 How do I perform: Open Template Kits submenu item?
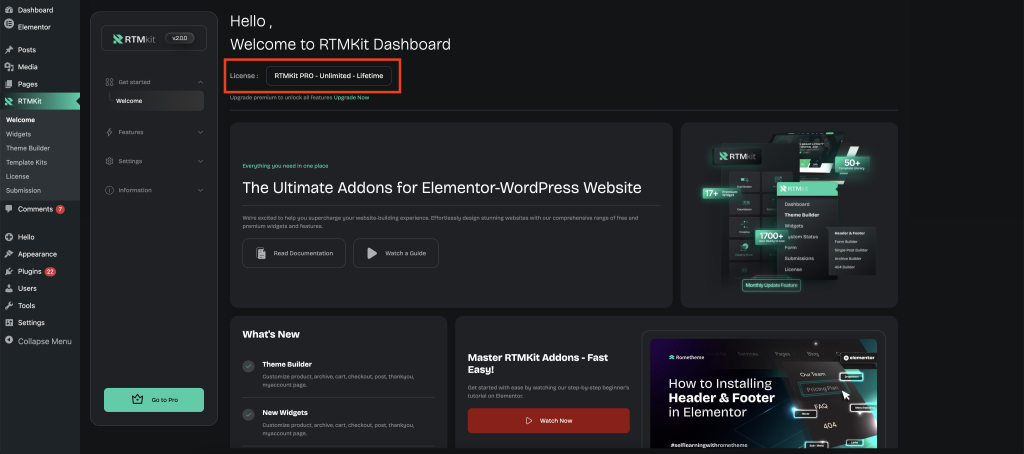tap(26, 162)
